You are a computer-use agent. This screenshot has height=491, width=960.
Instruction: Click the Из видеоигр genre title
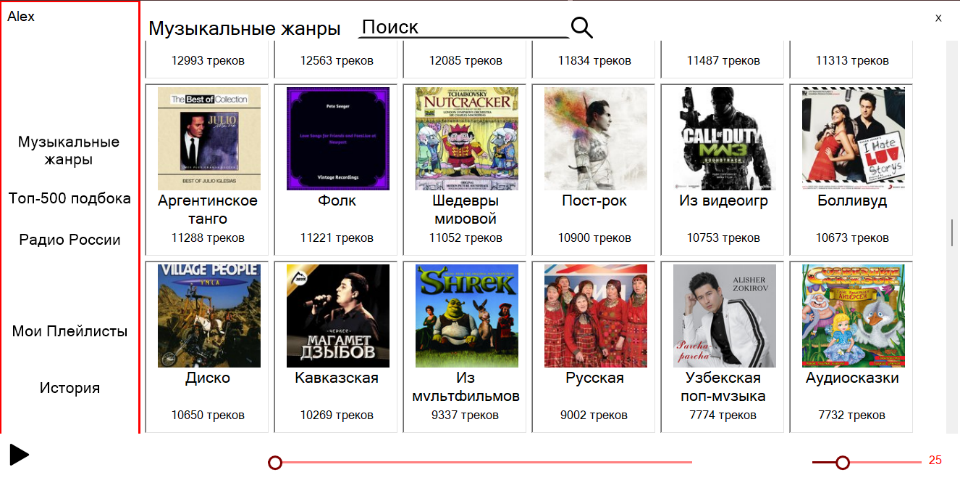tap(724, 201)
